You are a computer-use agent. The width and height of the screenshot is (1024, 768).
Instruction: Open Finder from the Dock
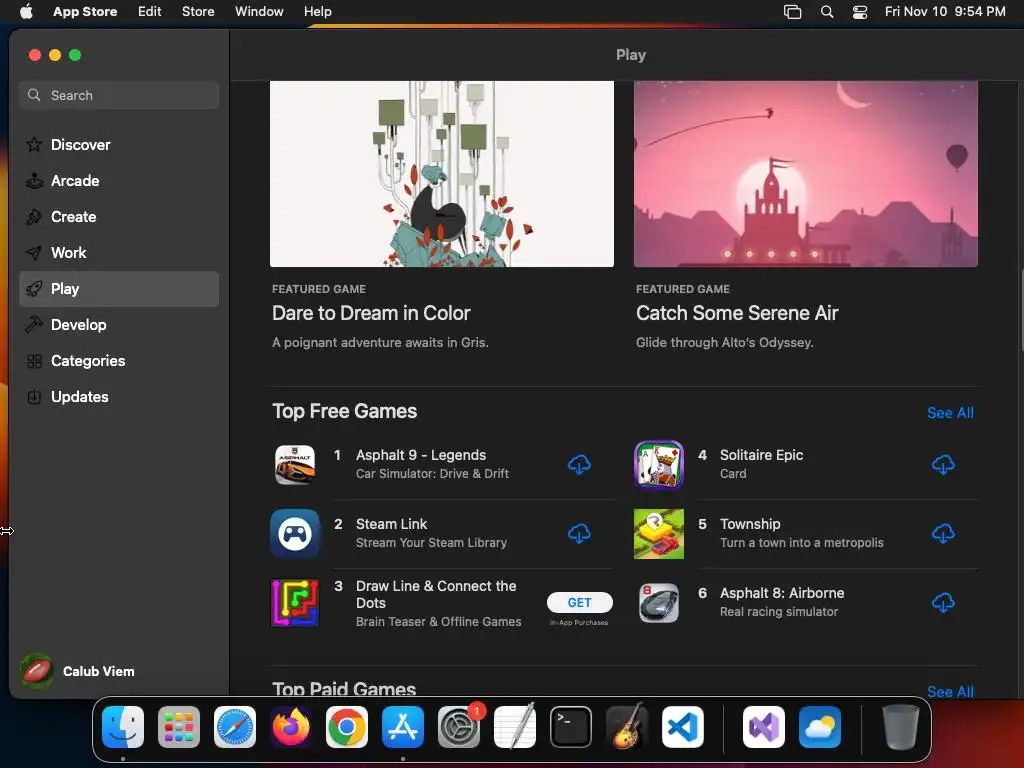pyautogui.click(x=123, y=727)
